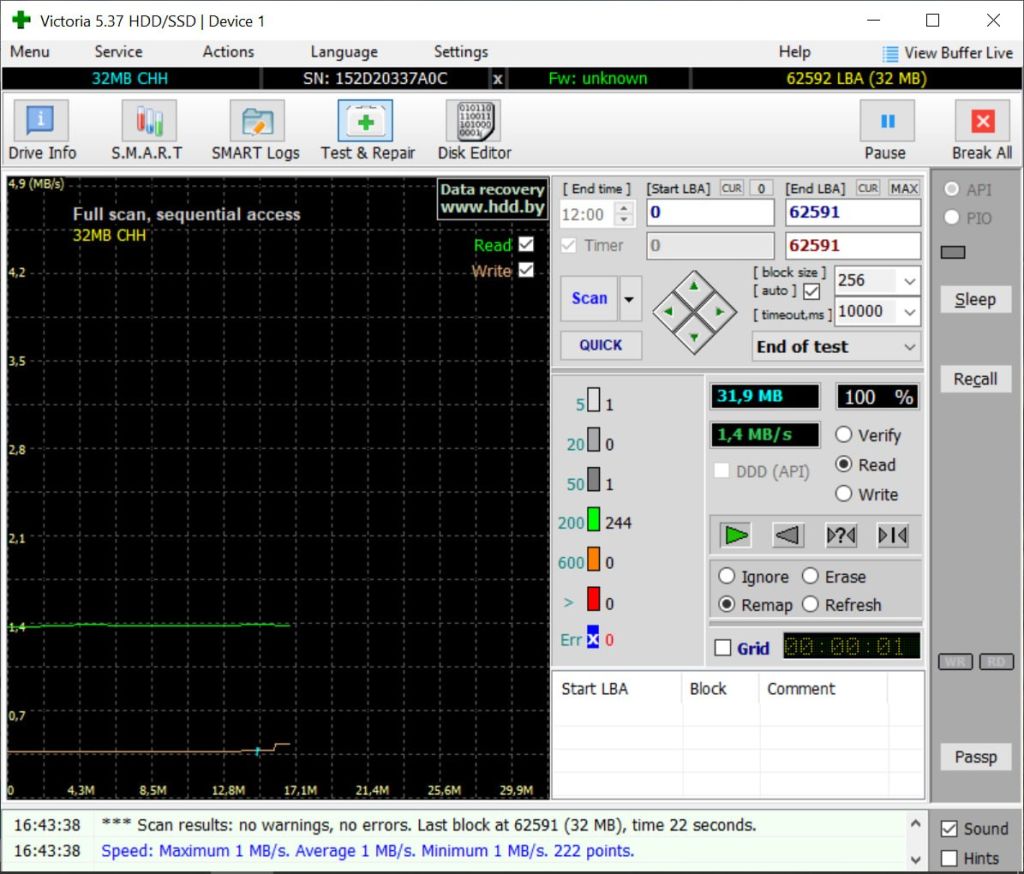The width and height of the screenshot is (1024, 874).
Task: Open the S.M.A.R.T attributes view
Action: 148,130
